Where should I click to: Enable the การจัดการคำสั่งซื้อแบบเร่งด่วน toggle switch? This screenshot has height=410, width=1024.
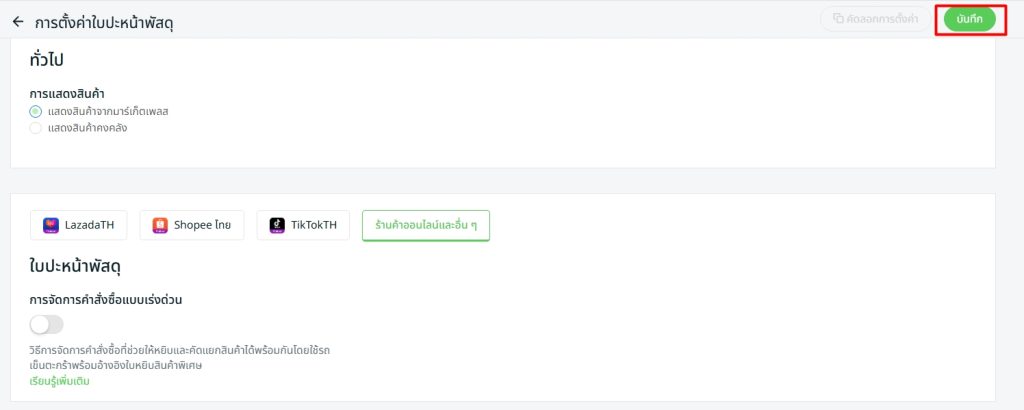point(47,324)
